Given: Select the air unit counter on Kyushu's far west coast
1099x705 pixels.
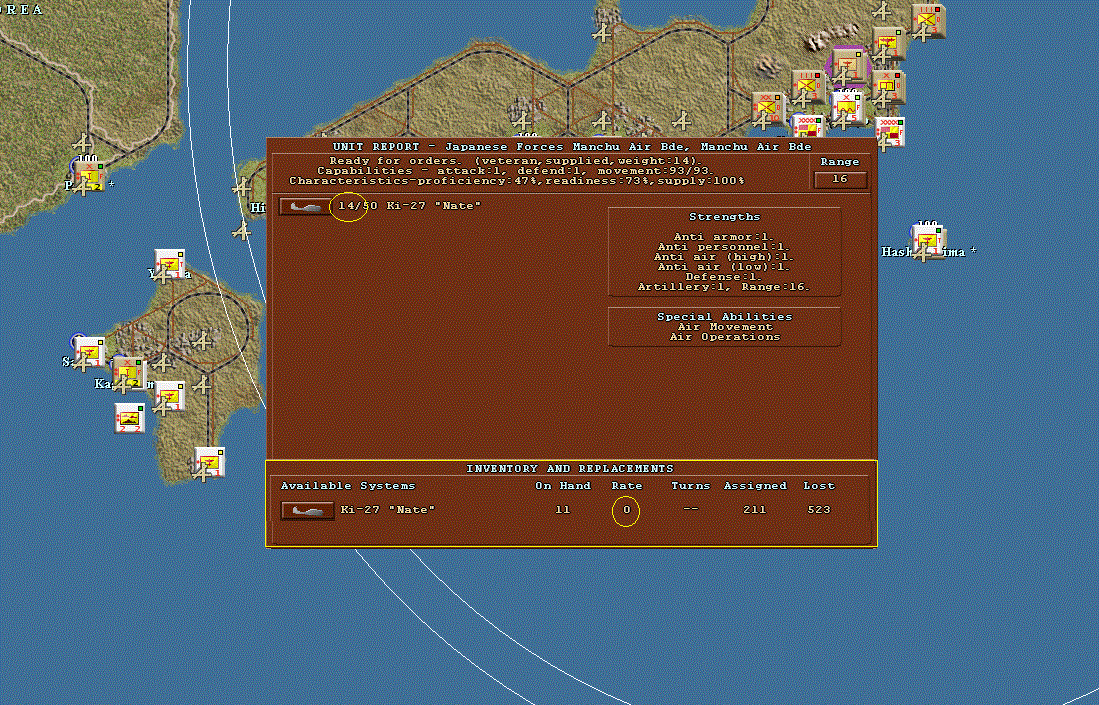Looking at the screenshot, I should pyautogui.click(x=90, y=352).
